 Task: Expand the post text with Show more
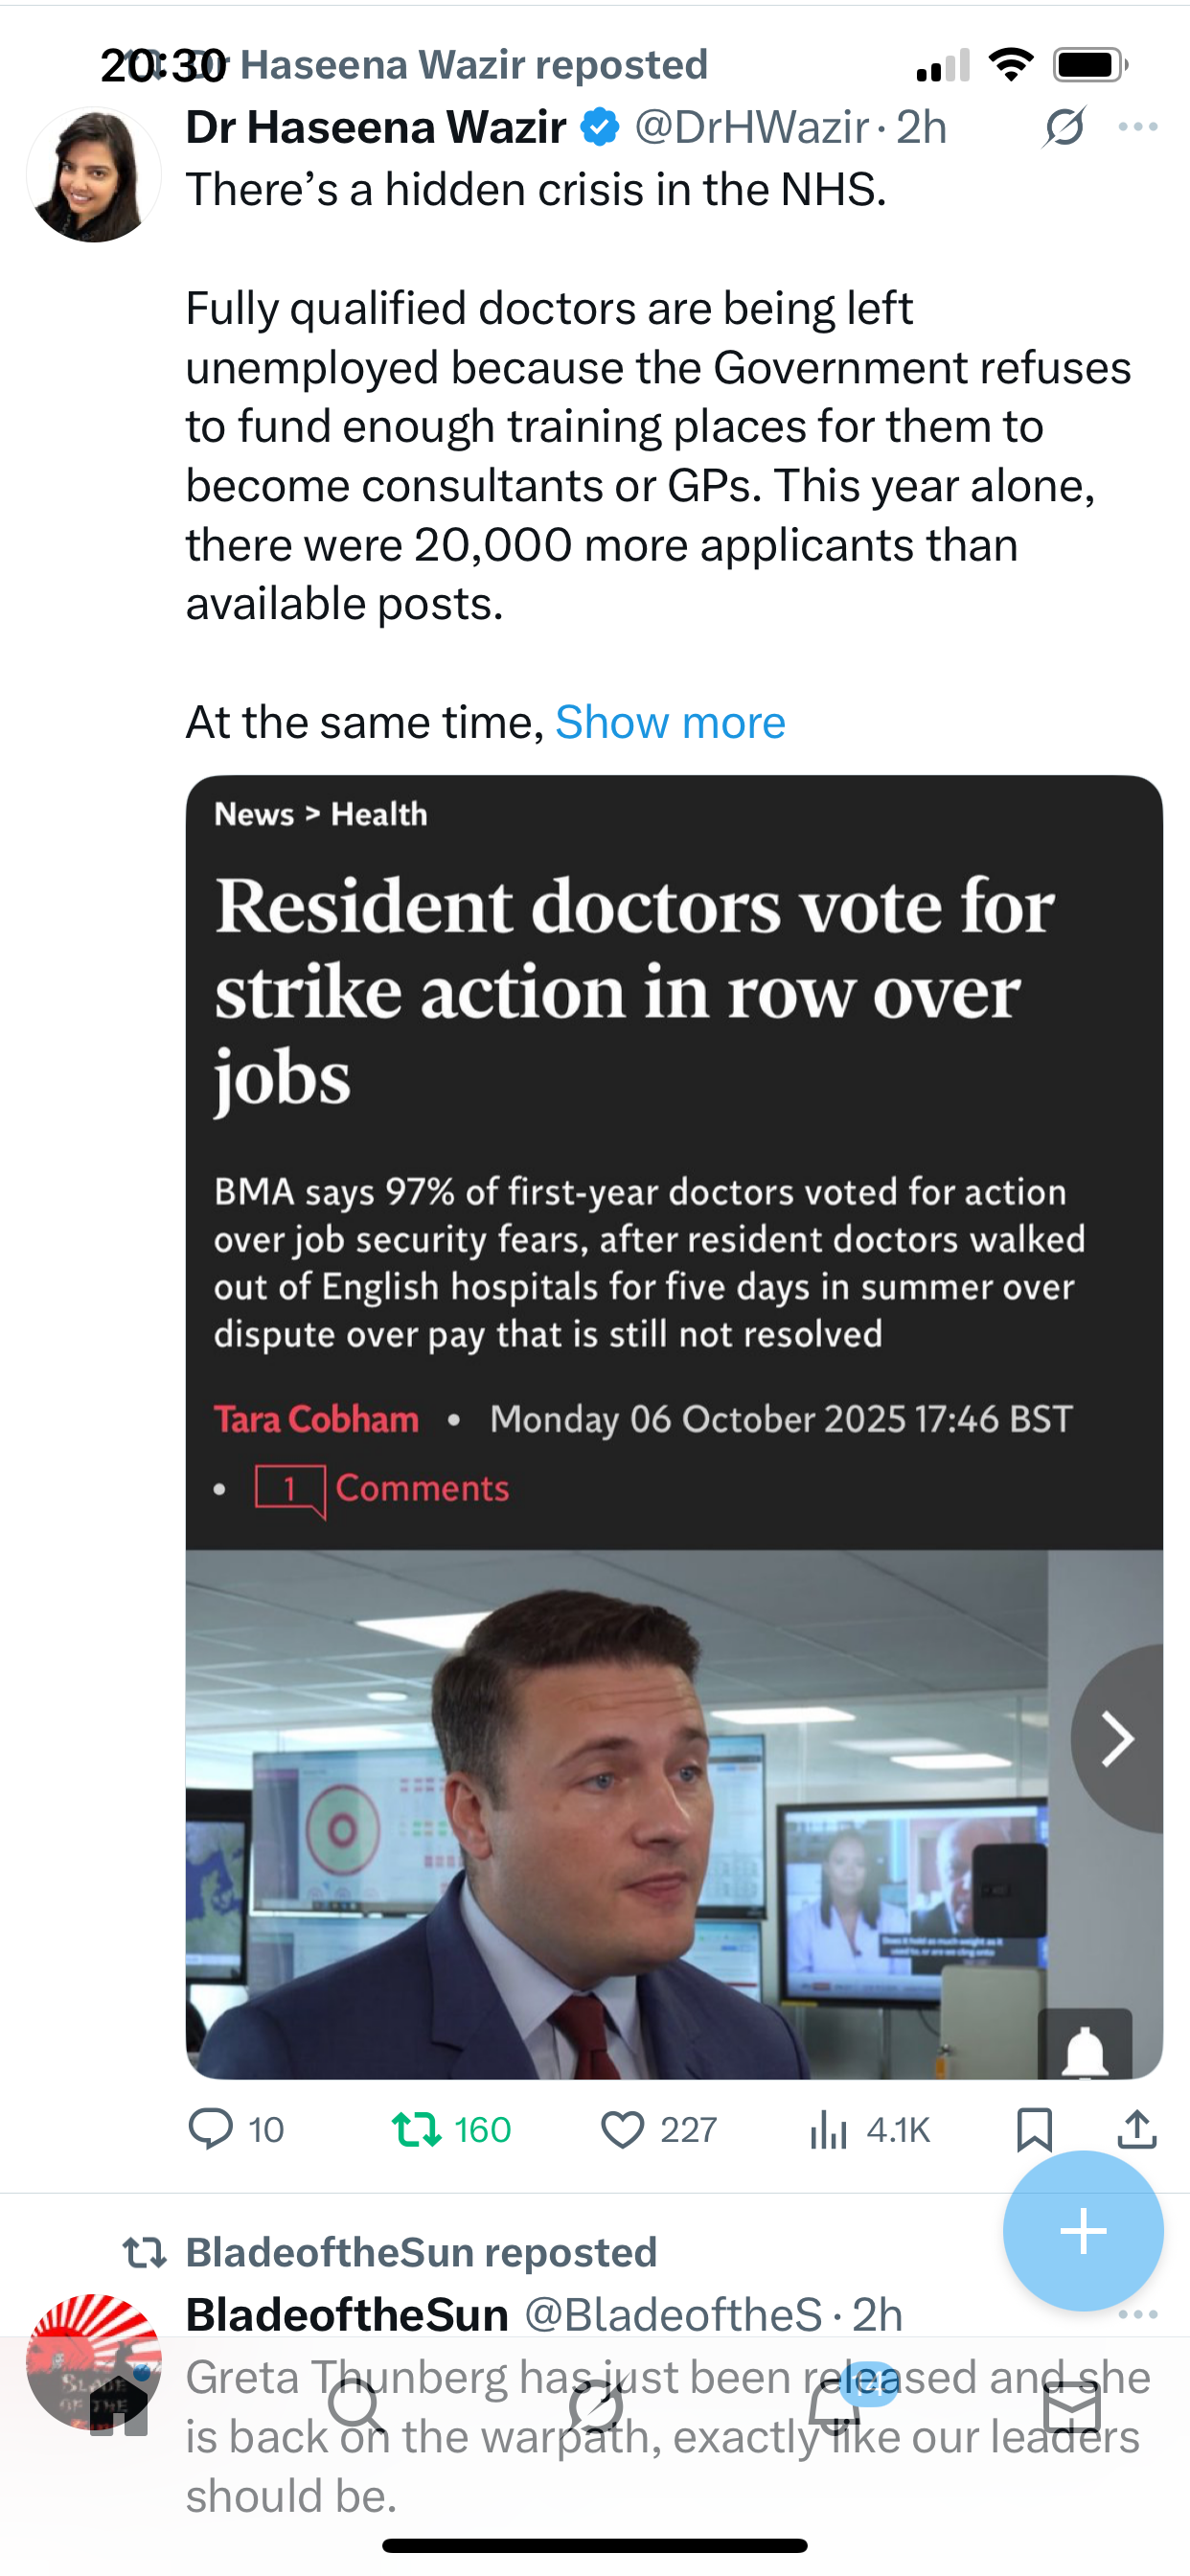(x=670, y=722)
